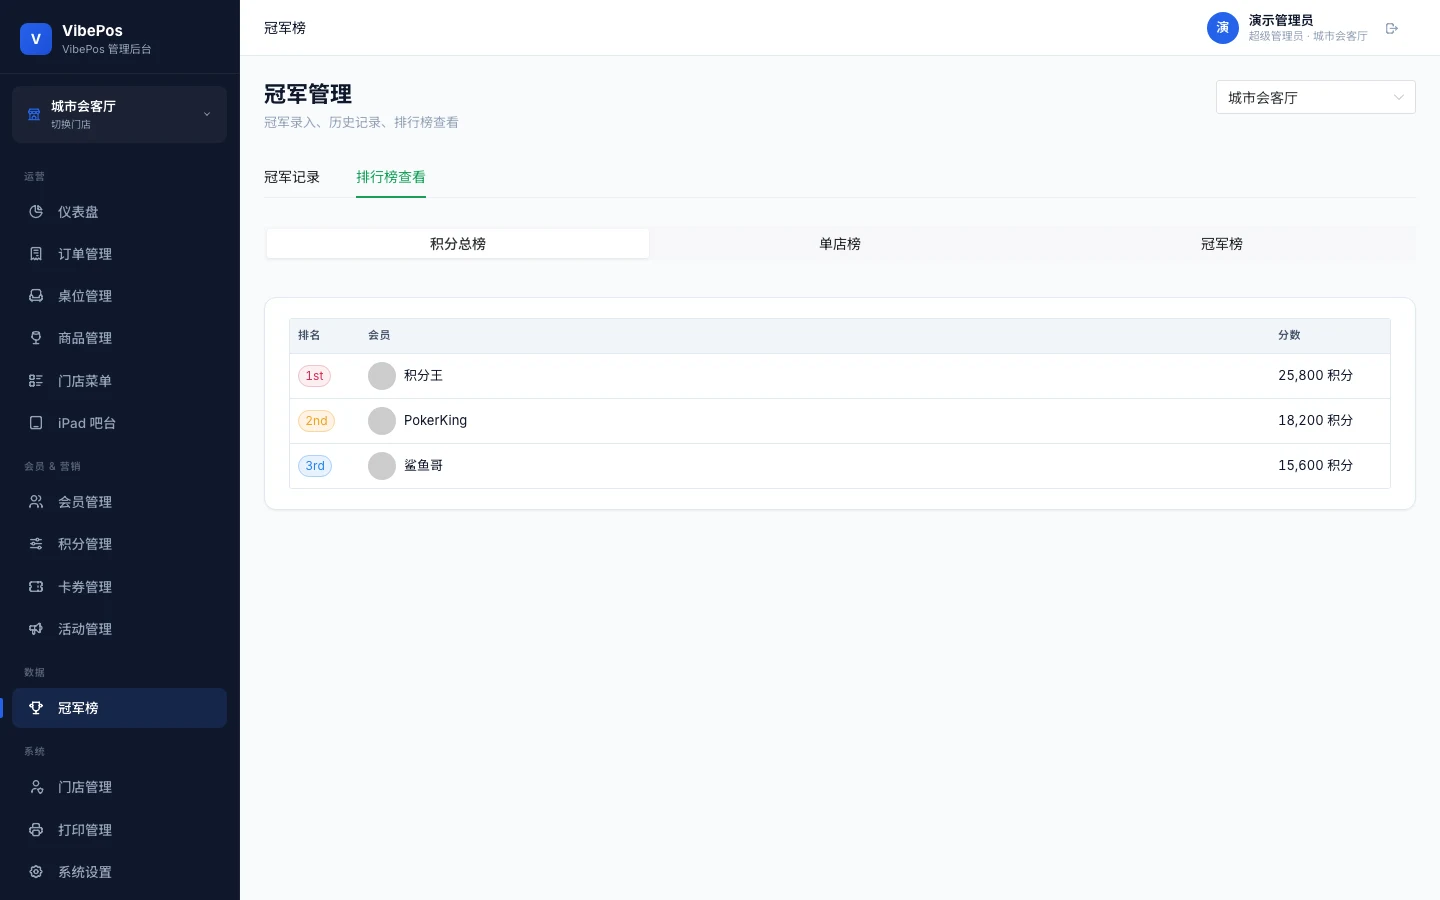Open 门店管理 in sidebar

119,787
